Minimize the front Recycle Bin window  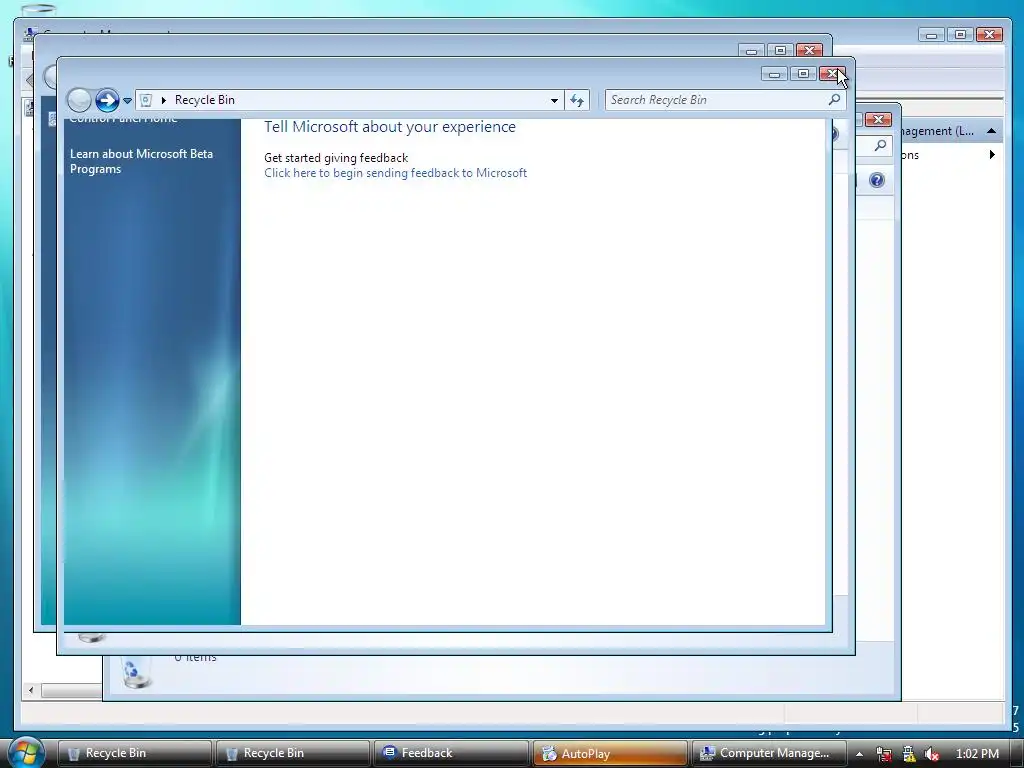(x=775, y=74)
